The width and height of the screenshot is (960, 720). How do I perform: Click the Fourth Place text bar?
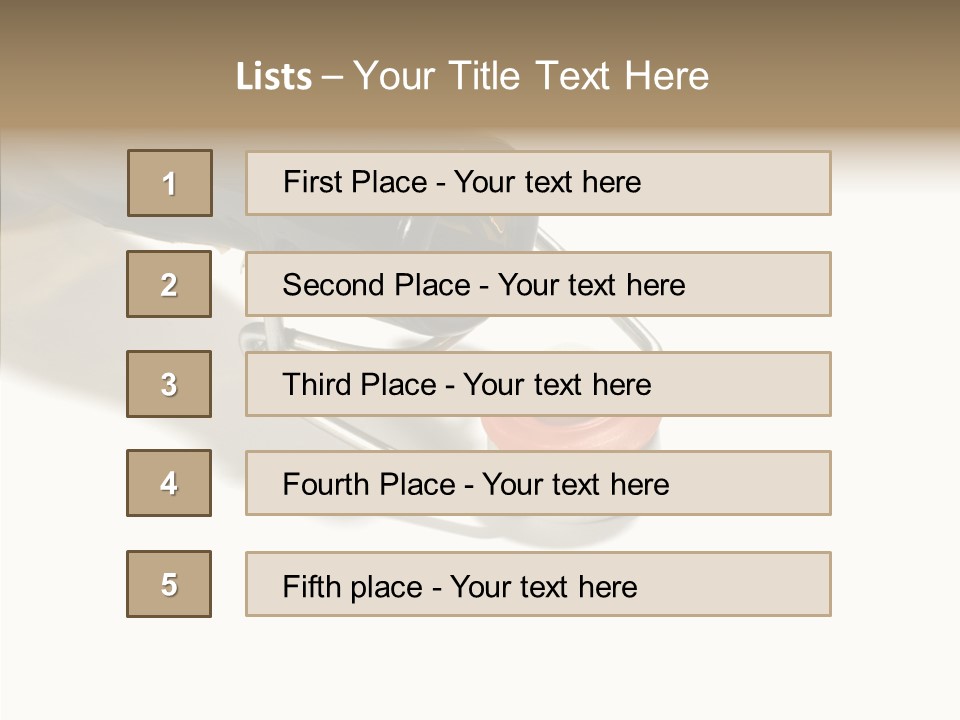538,483
